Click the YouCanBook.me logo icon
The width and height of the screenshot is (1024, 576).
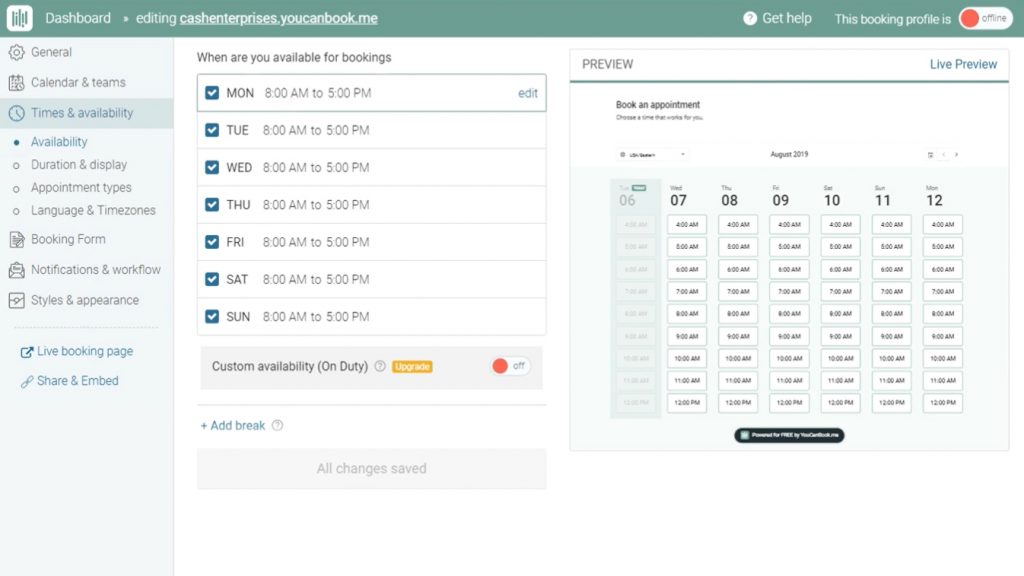click(20, 18)
